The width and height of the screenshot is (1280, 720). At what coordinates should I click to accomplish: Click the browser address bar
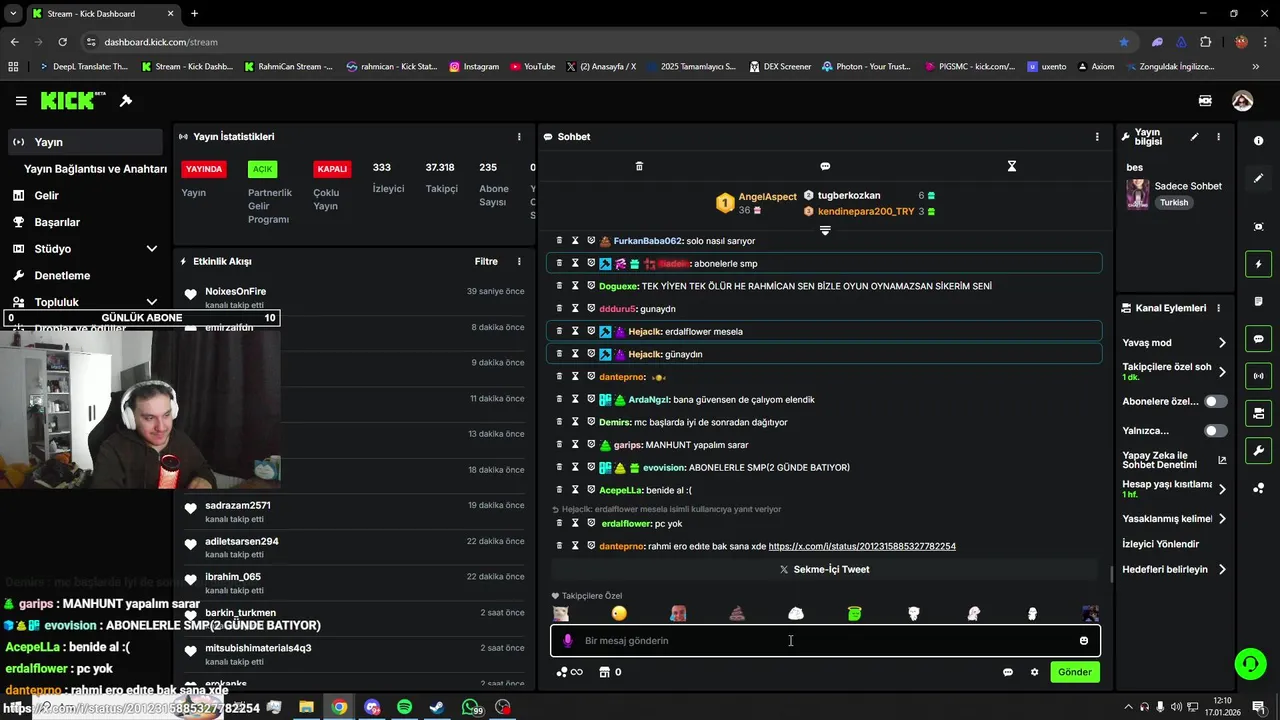click(600, 42)
